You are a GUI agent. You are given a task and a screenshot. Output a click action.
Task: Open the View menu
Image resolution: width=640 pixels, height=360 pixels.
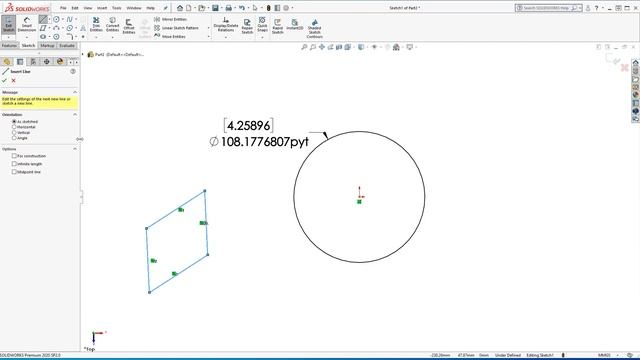pyautogui.click(x=88, y=8)
